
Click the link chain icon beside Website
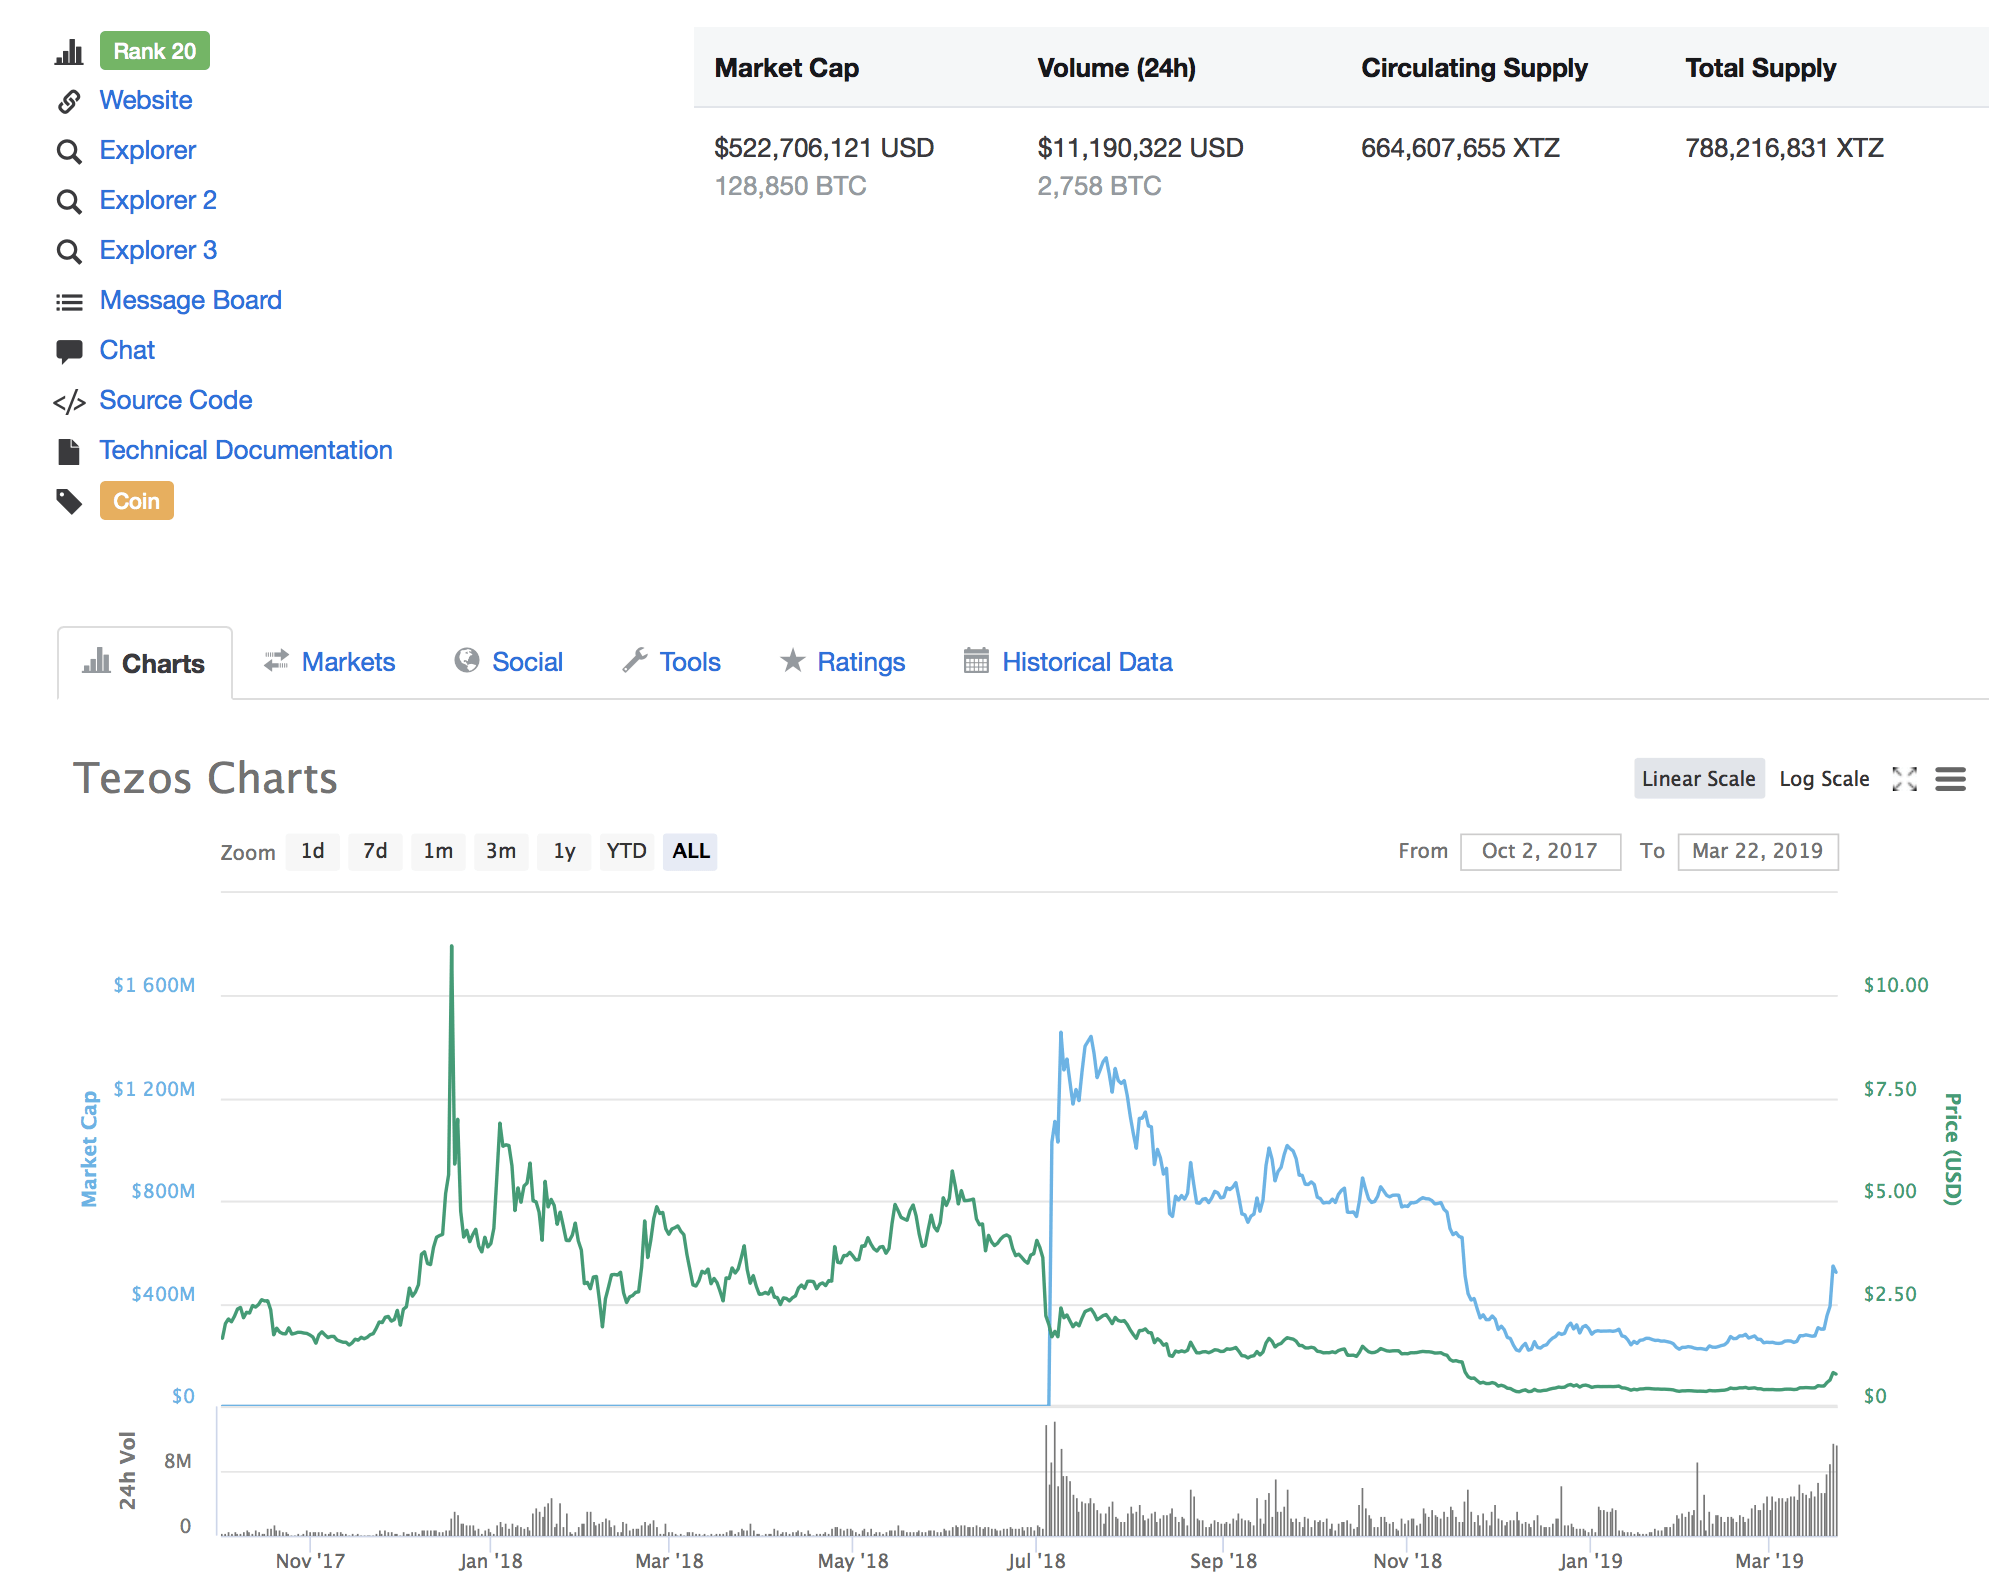click(69, 101)
